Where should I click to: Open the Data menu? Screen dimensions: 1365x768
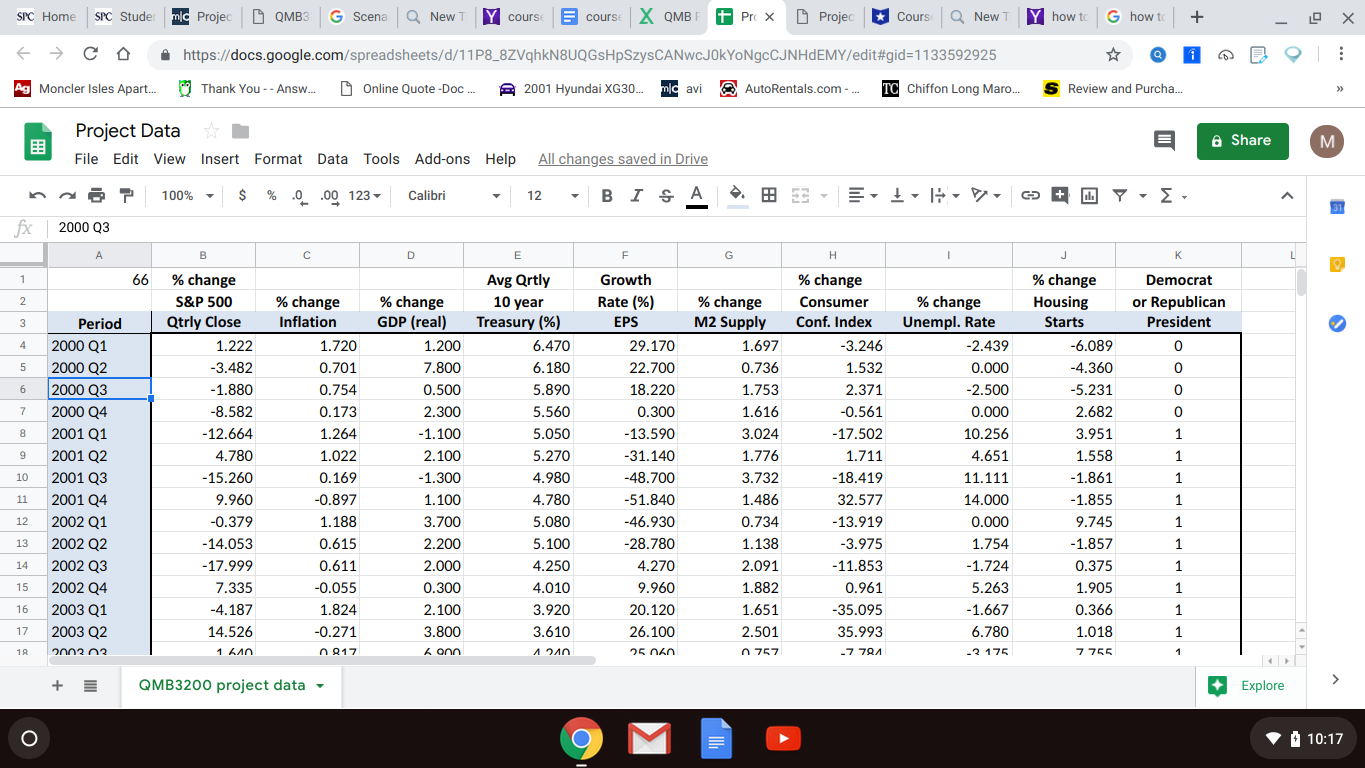(332, 159)
